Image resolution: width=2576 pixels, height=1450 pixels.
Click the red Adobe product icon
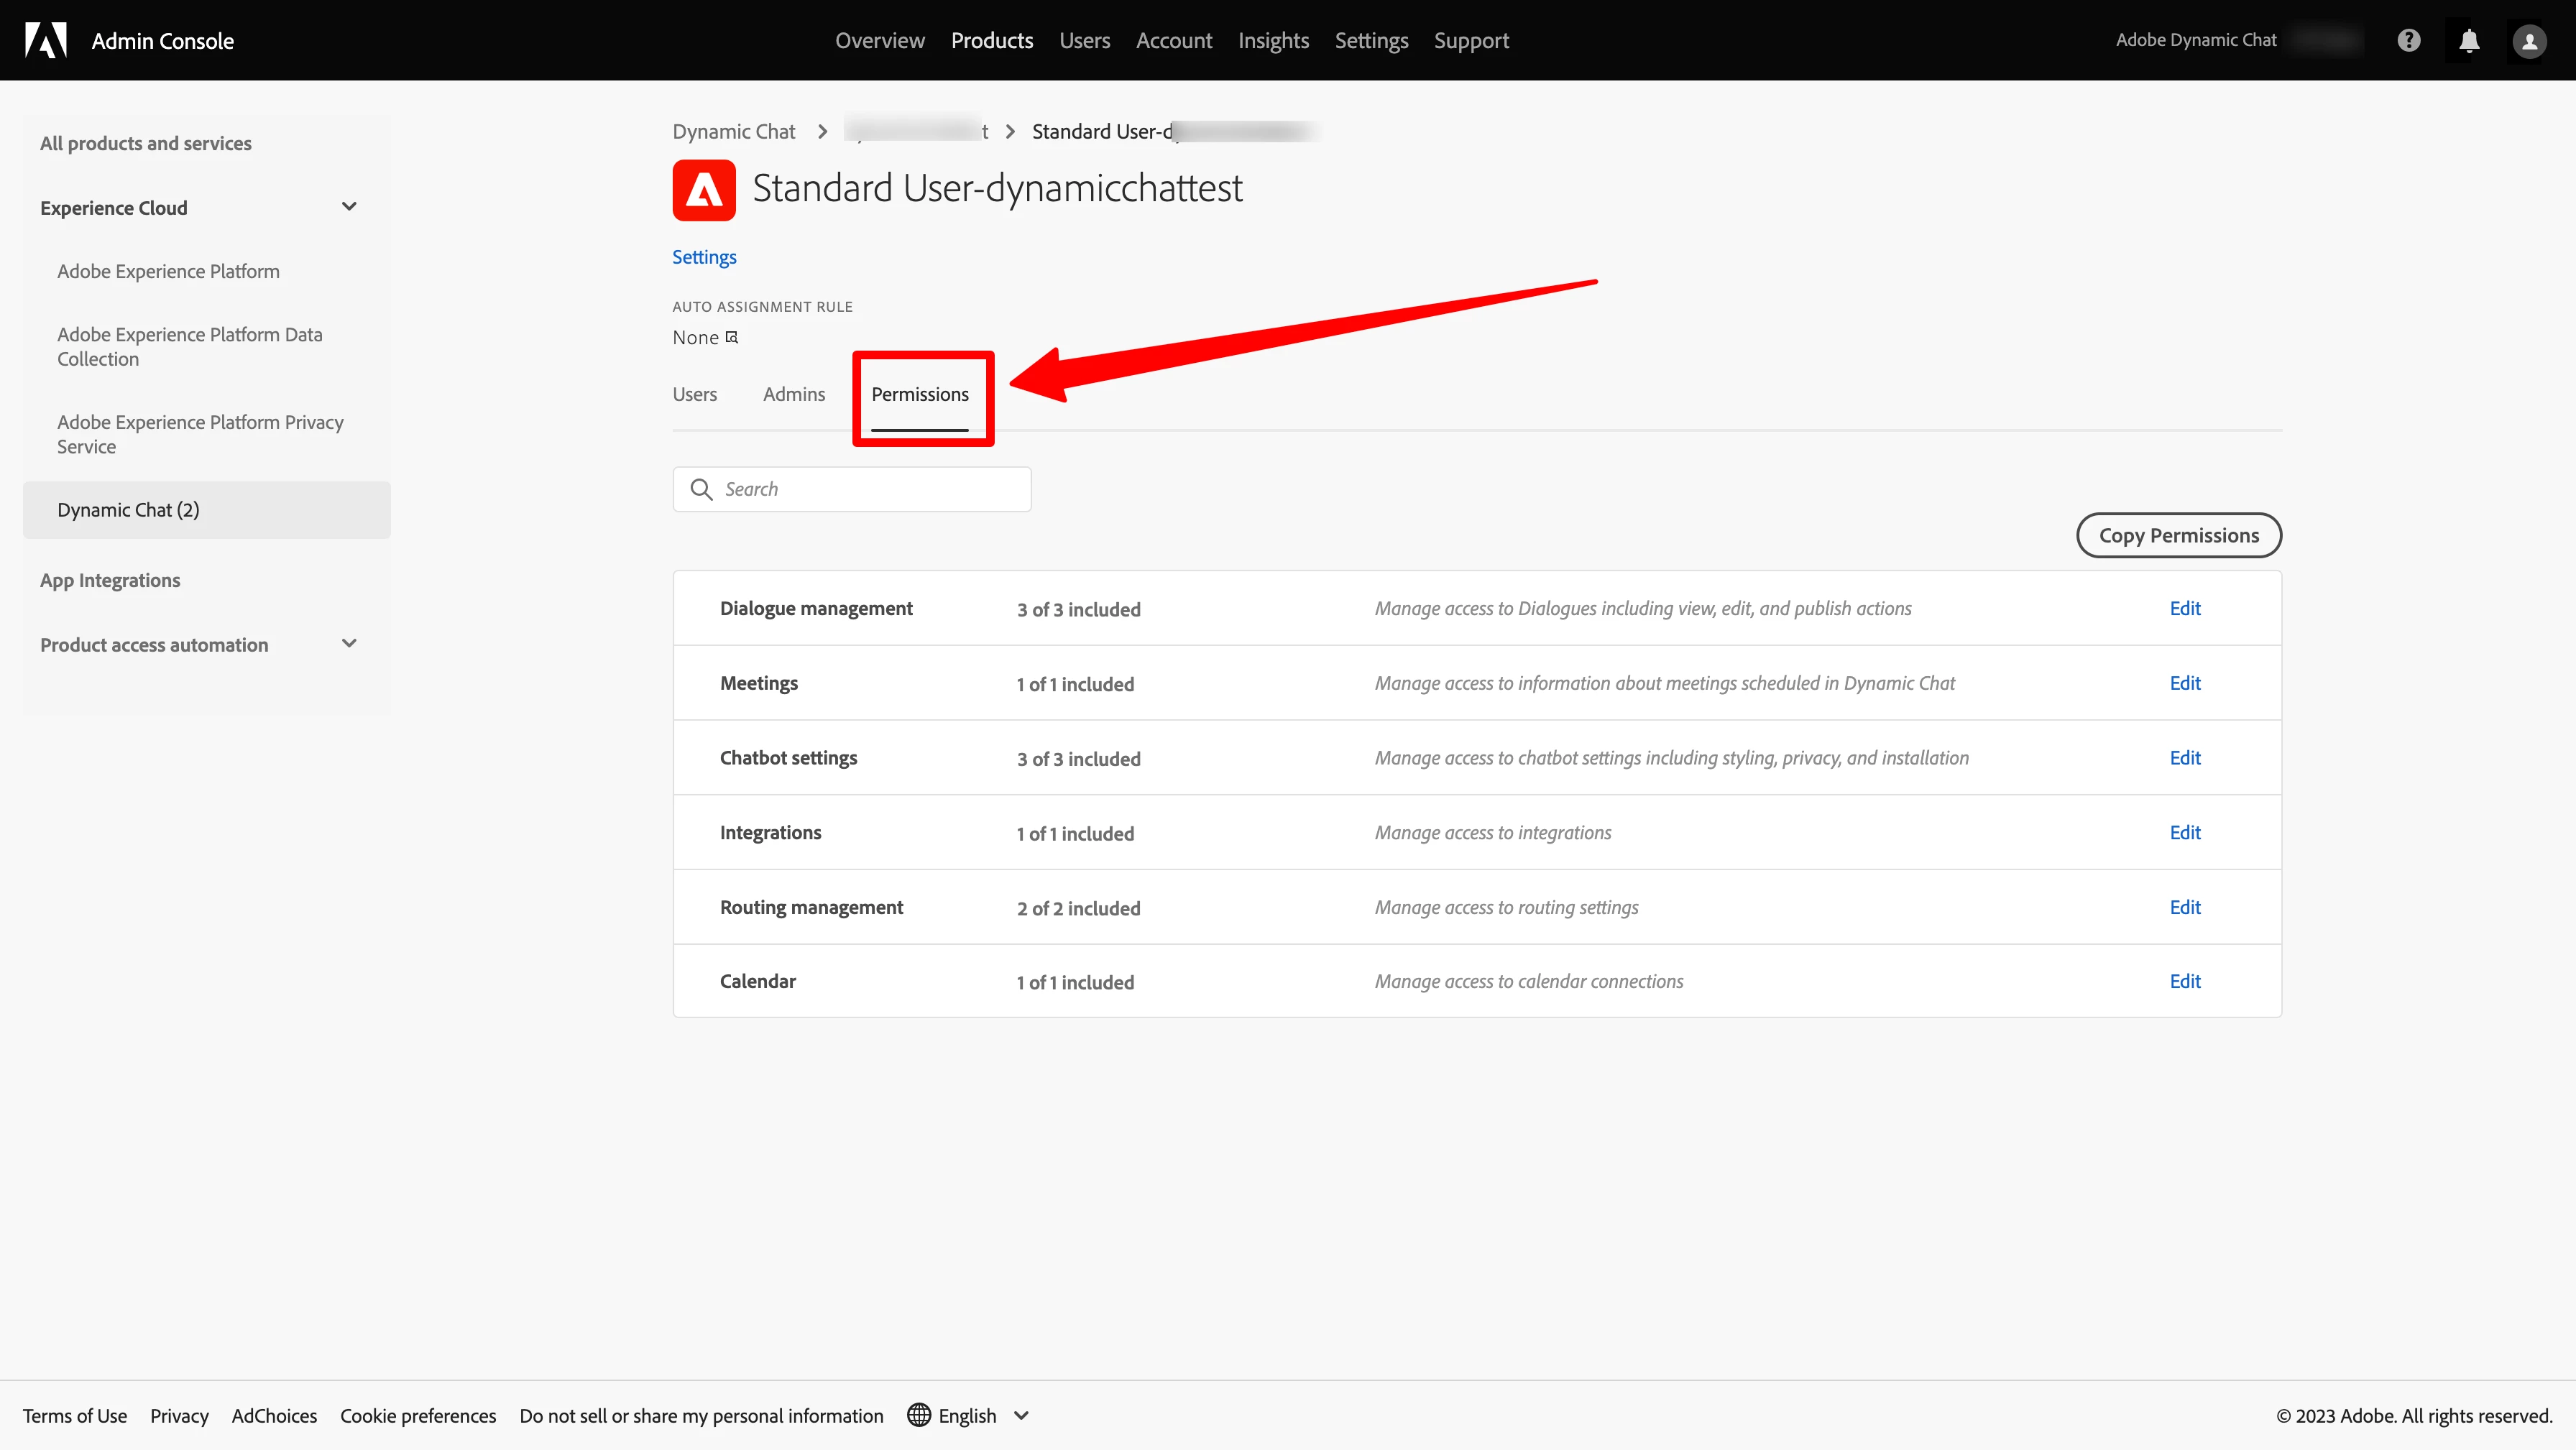pyautogui.click(x=704, y=190)
